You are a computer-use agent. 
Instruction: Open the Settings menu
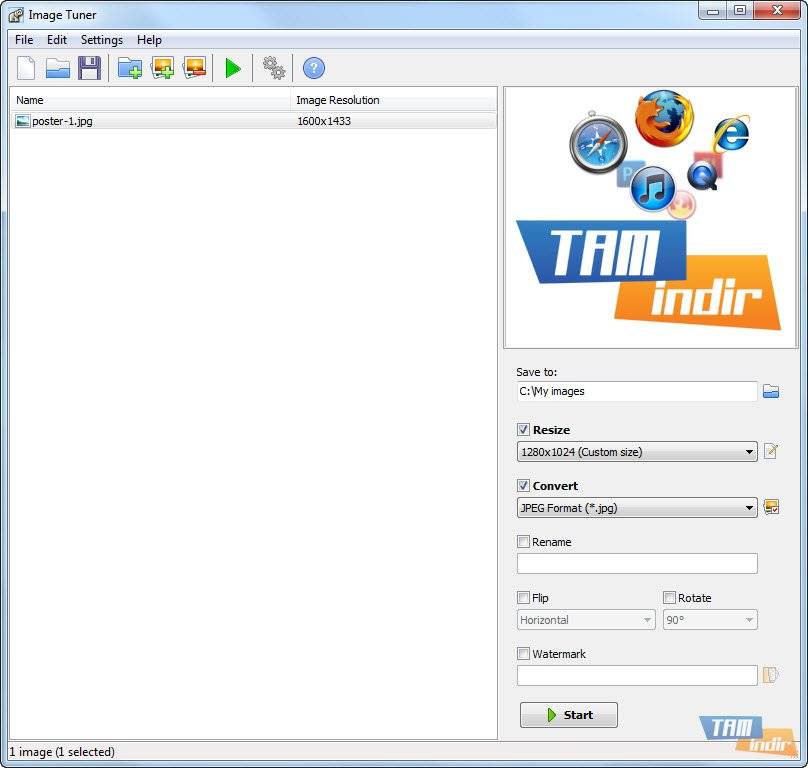pos(101,40)
